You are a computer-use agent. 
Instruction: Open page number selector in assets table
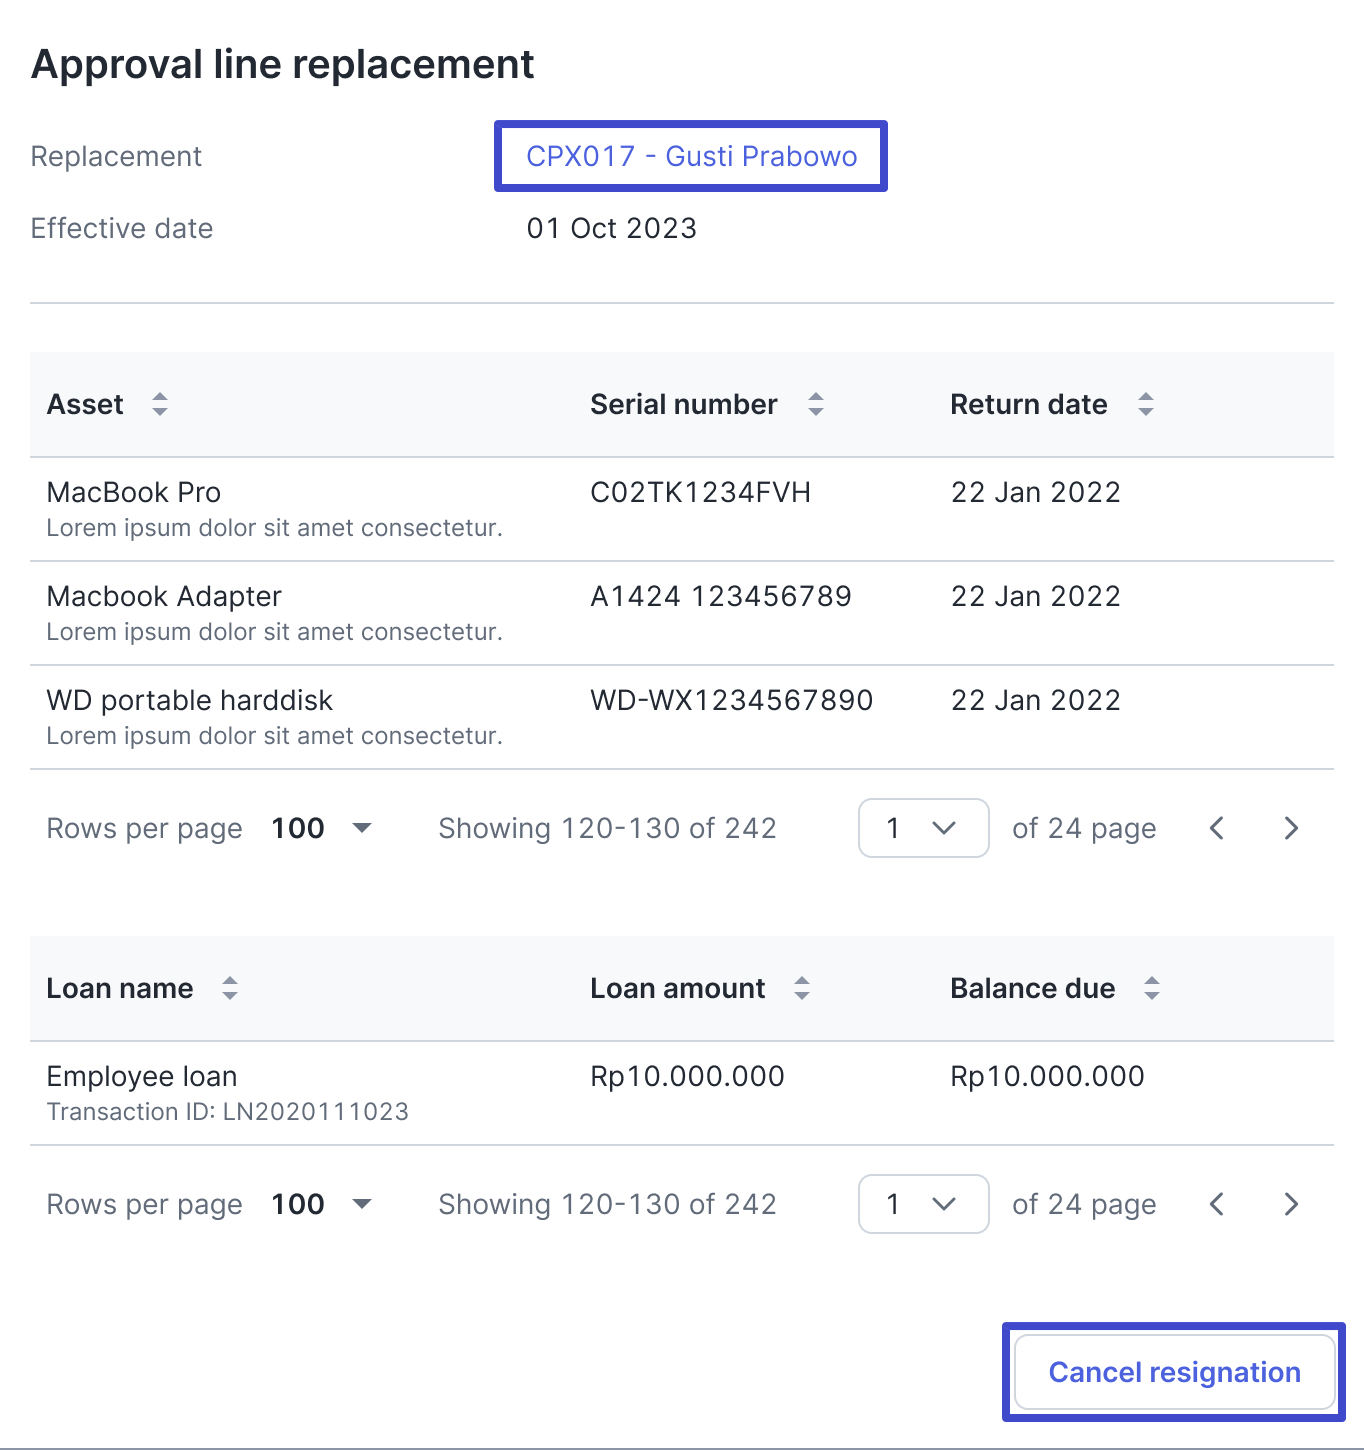[x=923, y=828]
